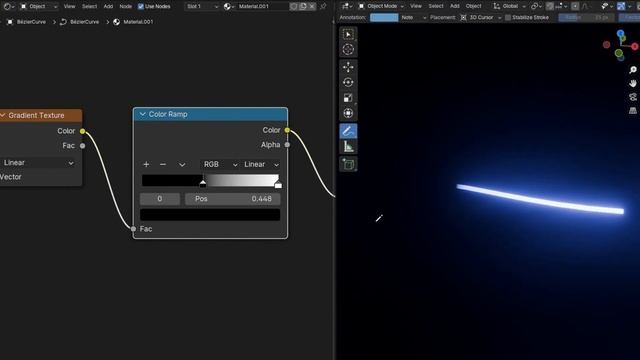
Task: Select the Select Box tool in viewport toolbar
Action: tap(348, 34)
